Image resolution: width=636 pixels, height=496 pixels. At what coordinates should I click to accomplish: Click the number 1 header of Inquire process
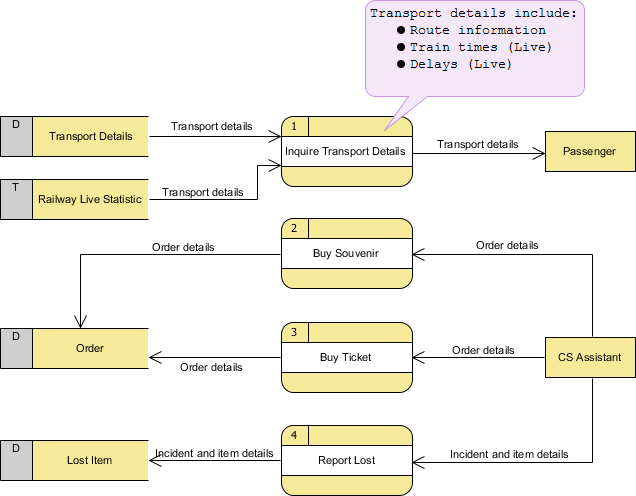click(294, 126)
